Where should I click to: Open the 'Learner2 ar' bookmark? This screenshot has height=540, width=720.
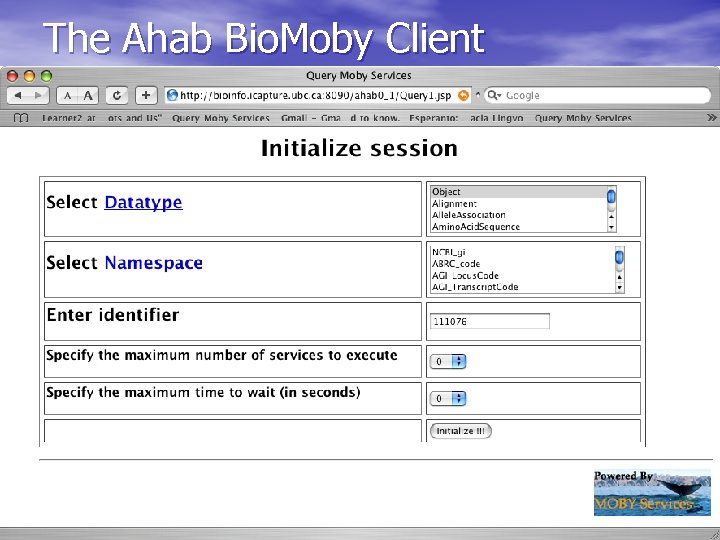coord(68,118)
